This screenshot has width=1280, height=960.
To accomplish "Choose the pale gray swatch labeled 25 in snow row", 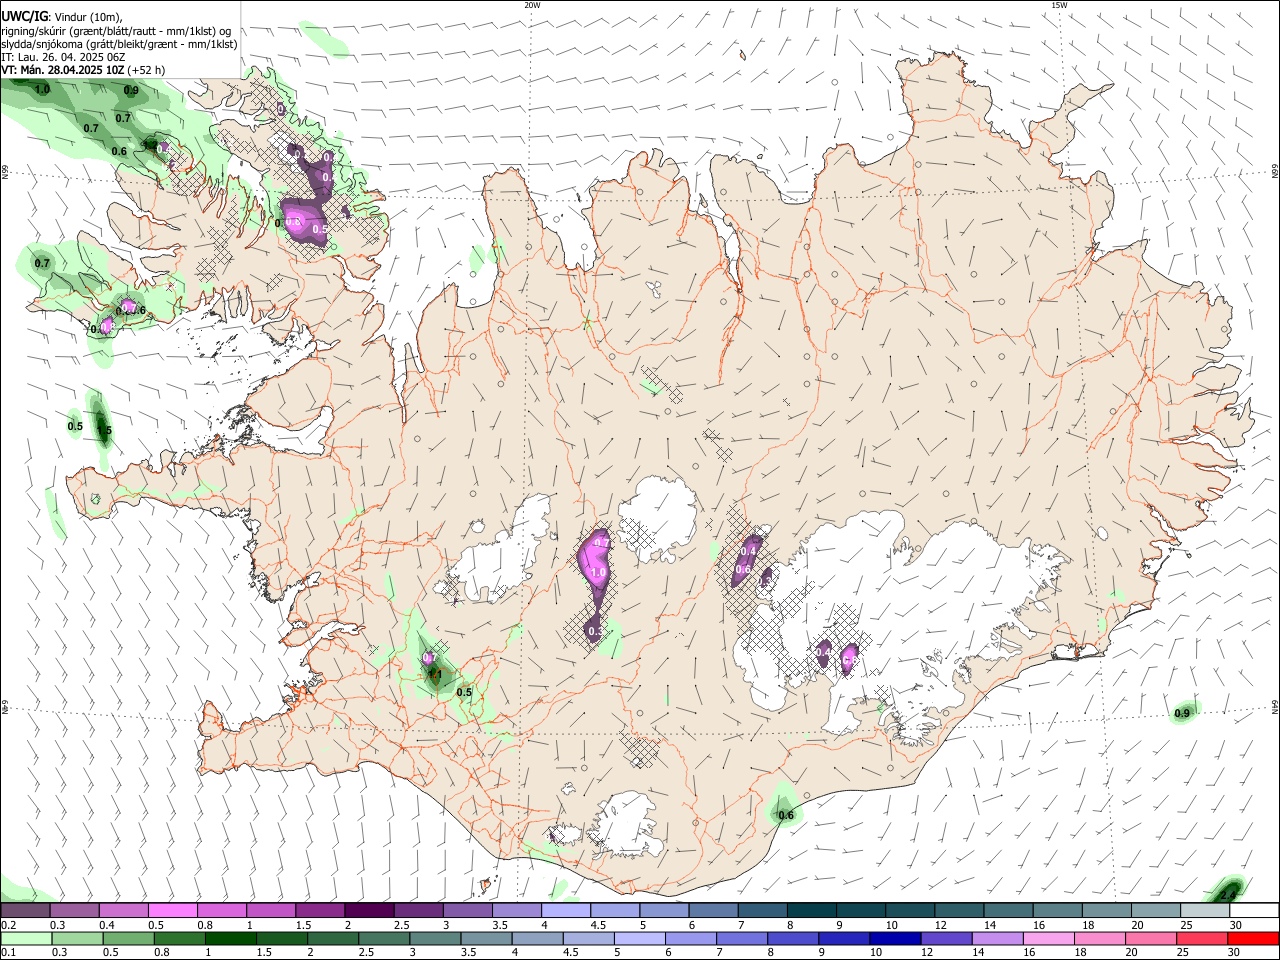I will coord(1205,910).
